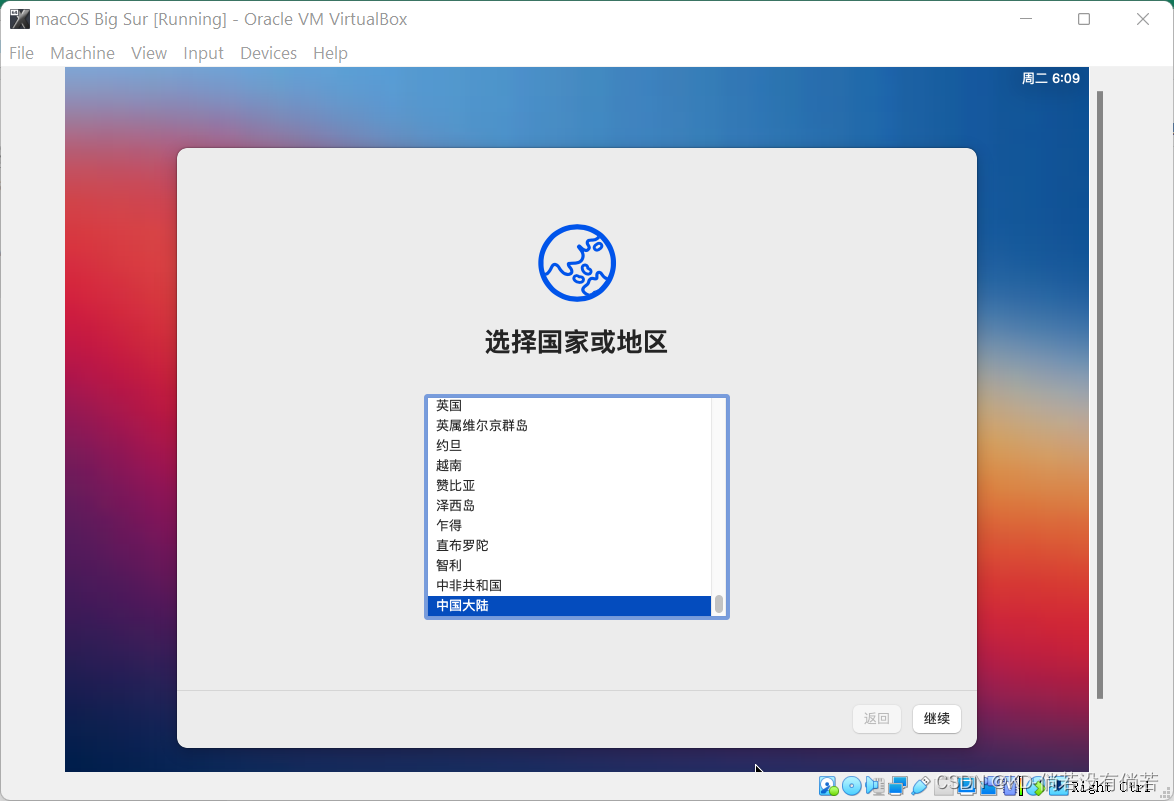Screen dimensions: 1174x801
Task: Click the VM window vertical scrollbar
Action: [x=1100, y=395]
